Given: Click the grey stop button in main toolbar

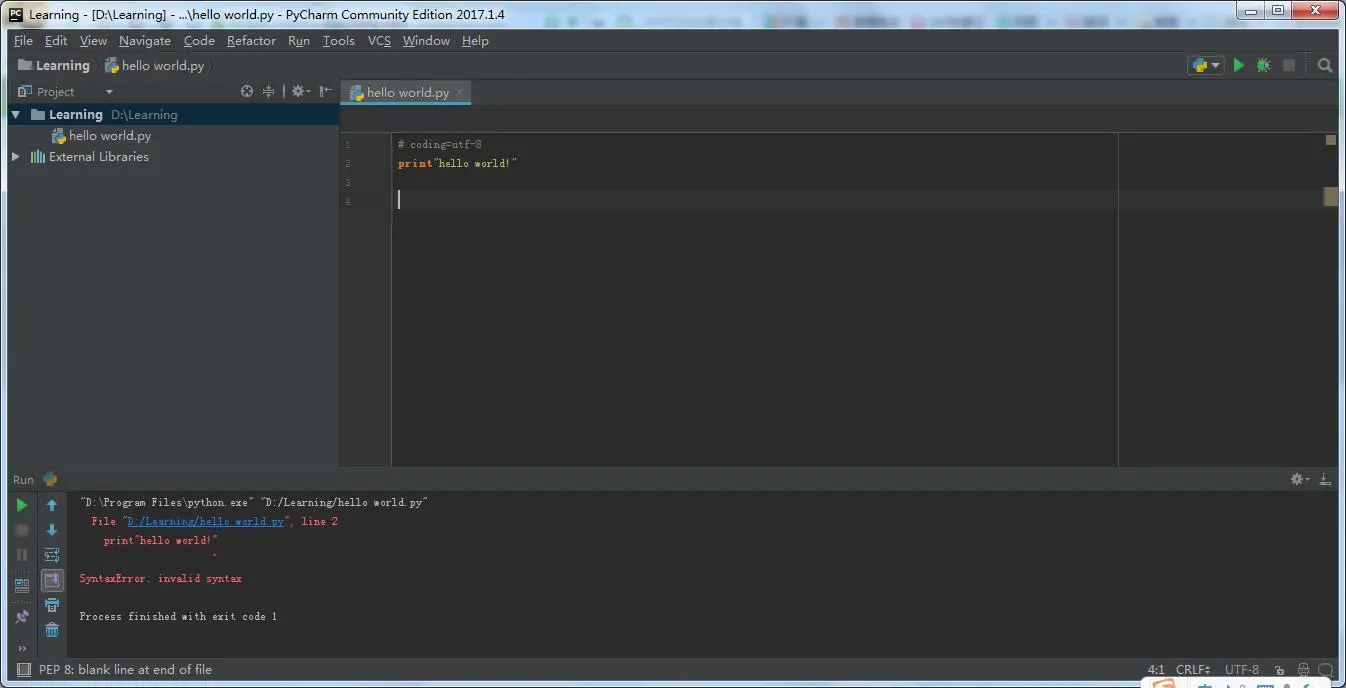Looking at the screenshot, I should [1289, 65].
